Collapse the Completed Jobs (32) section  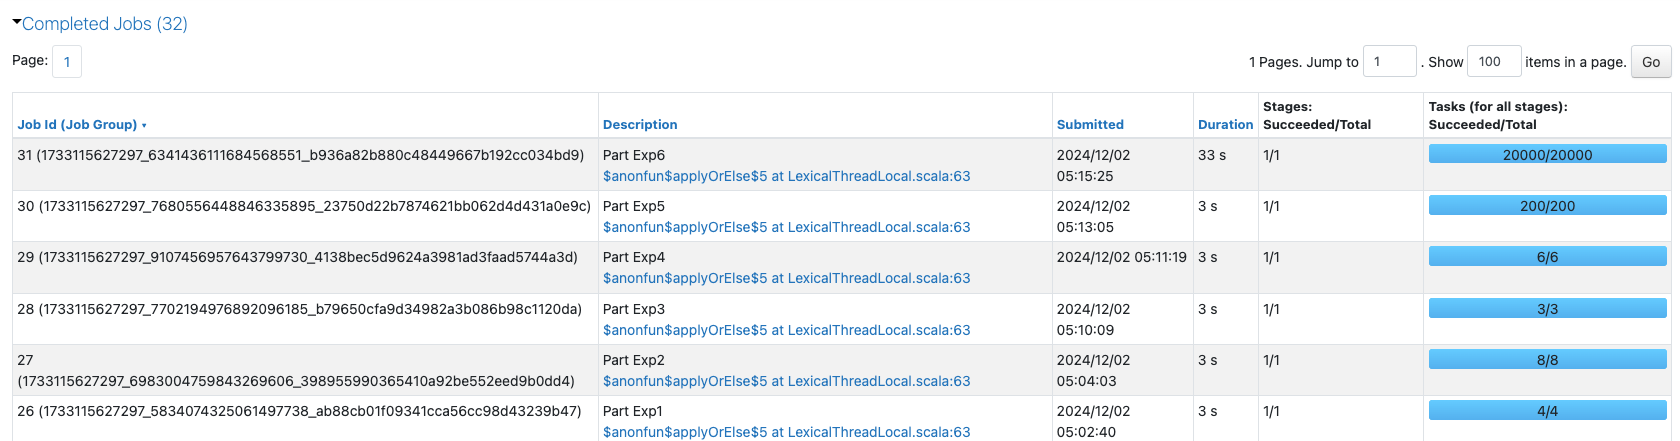tap(100, 24)
